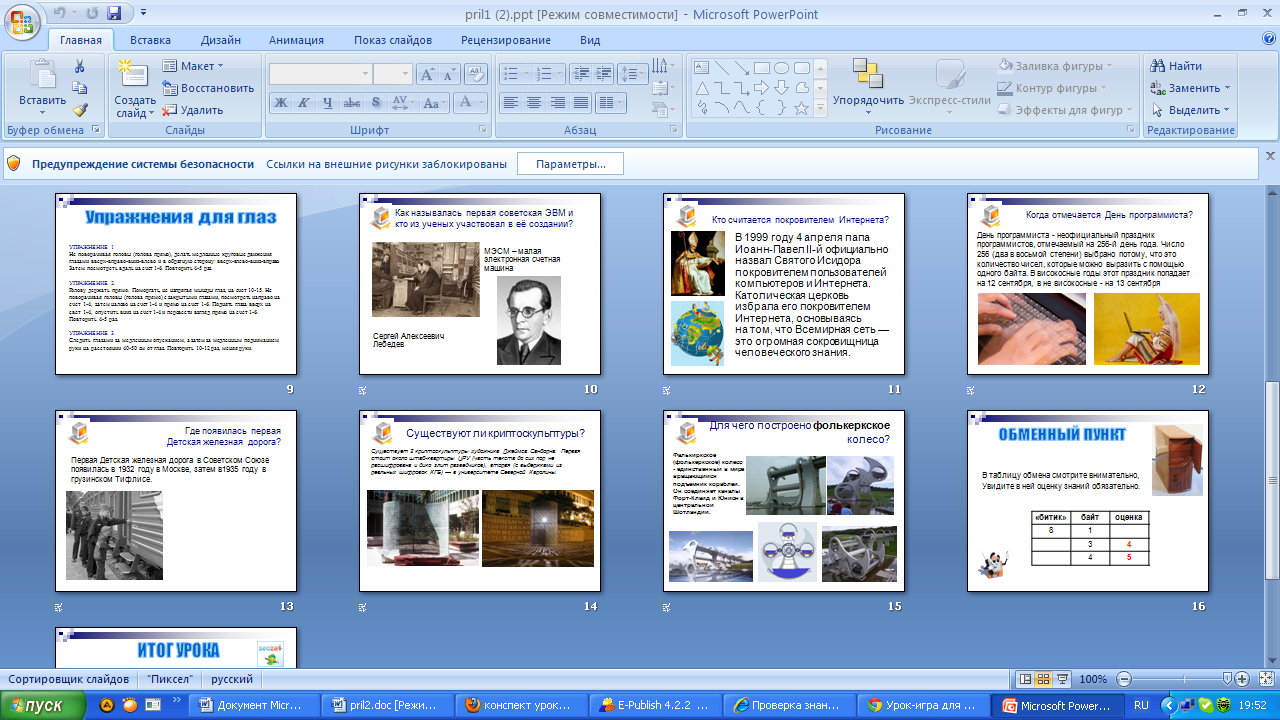Select slide 10 about first Soviet computer
This screenshot has height=720, width=1280.
click(480, 284)
